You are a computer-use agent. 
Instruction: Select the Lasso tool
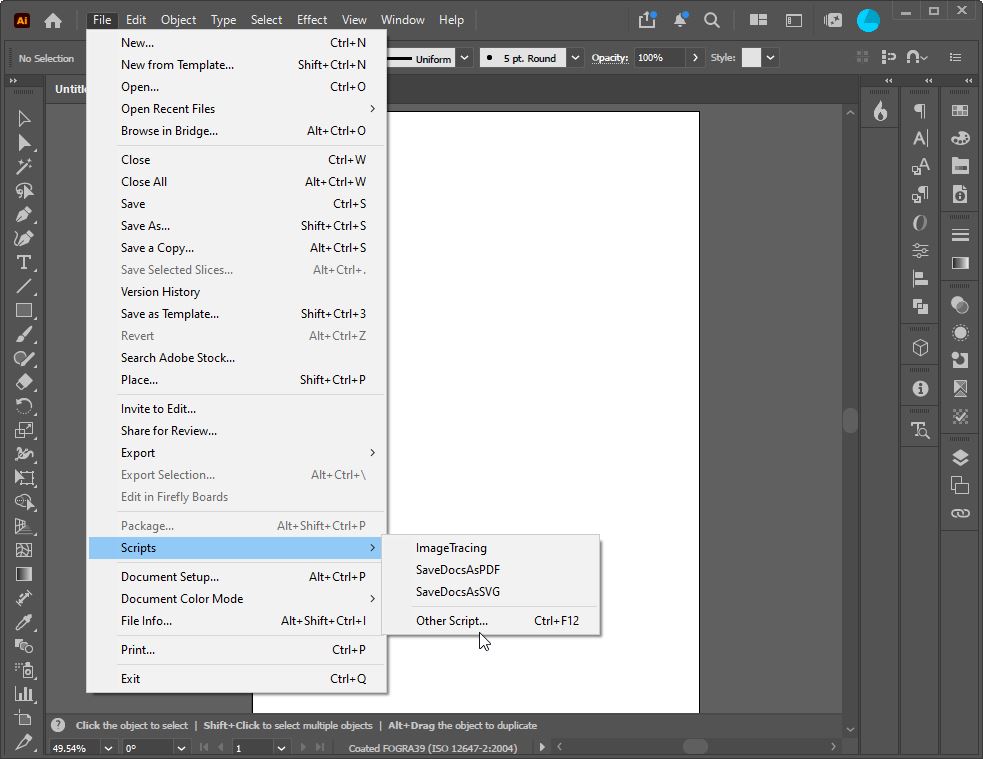click(x=24, y=191)
